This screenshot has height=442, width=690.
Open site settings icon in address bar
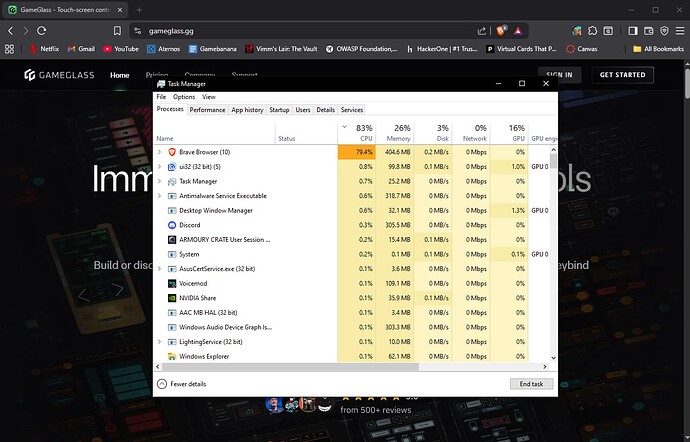tap(138, 31)
